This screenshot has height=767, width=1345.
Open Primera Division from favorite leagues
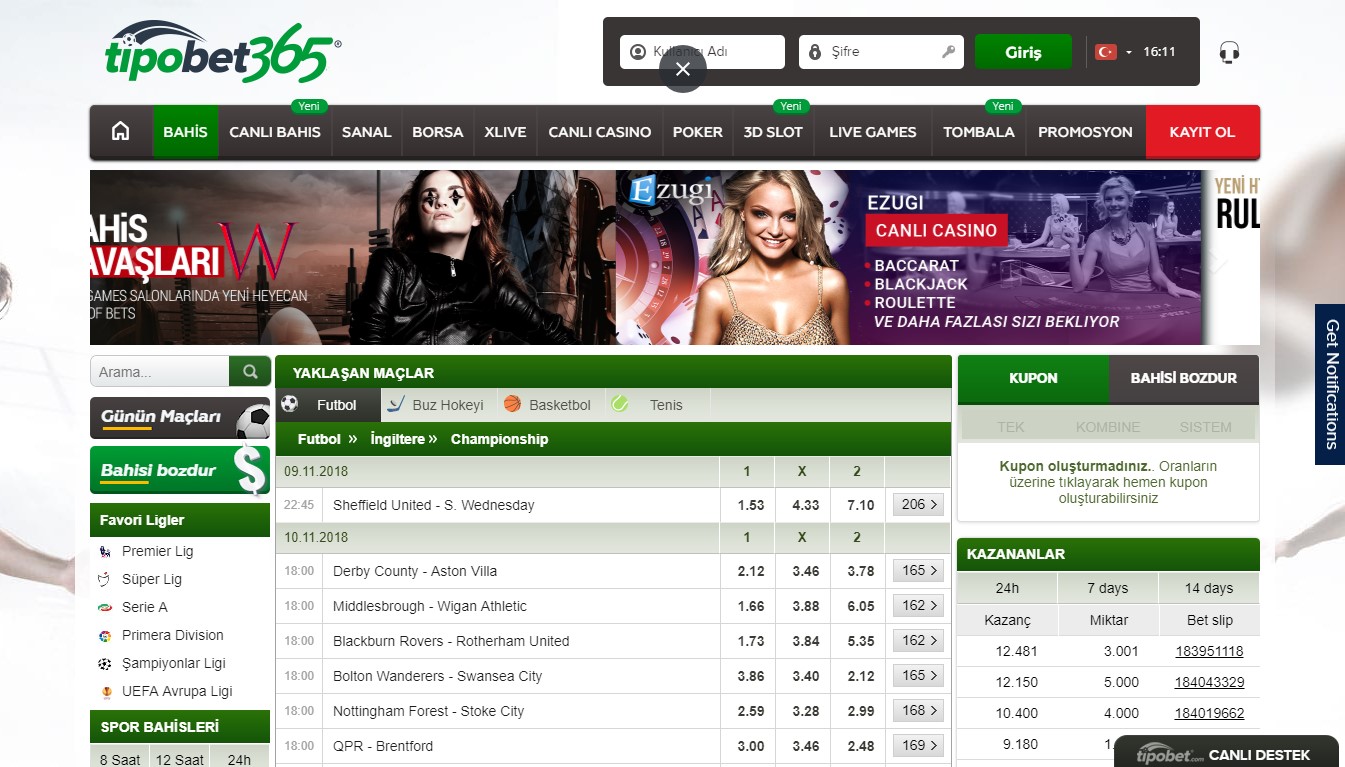pos(172,635)
